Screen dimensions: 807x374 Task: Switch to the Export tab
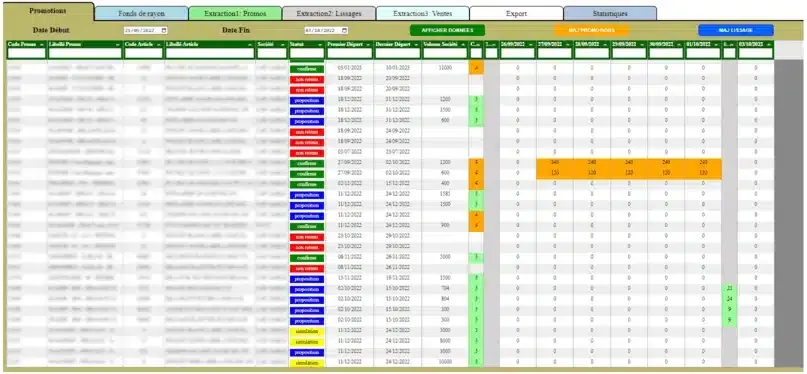(516, 14)
